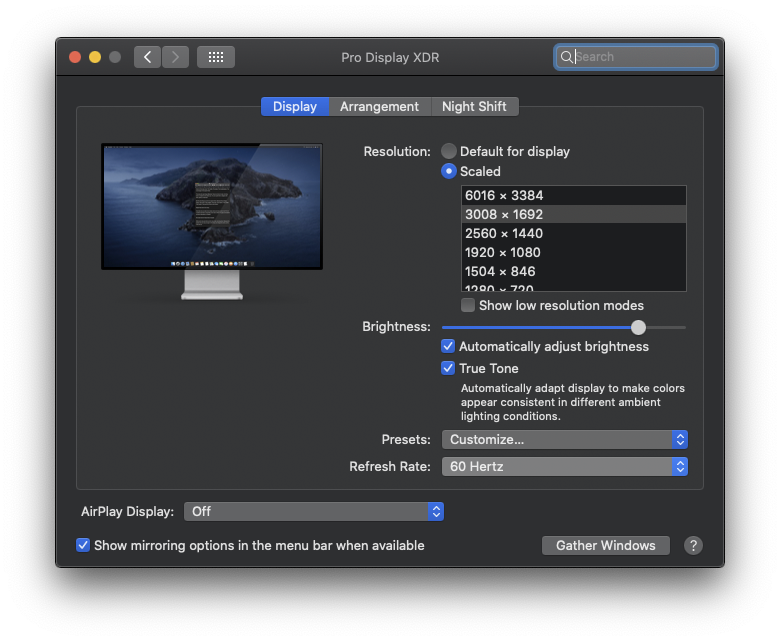Select 1920 × 1080 resolution
This screenshot has width=780, height=641.
(x=574, y=252)
